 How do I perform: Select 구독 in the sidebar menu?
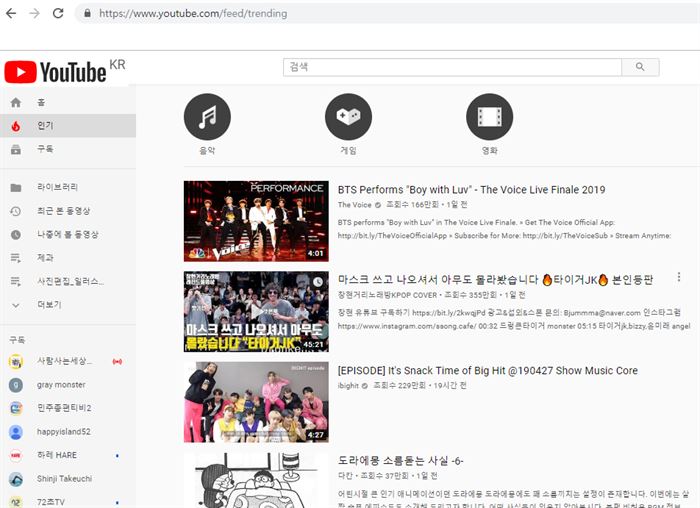coord(45,149)
